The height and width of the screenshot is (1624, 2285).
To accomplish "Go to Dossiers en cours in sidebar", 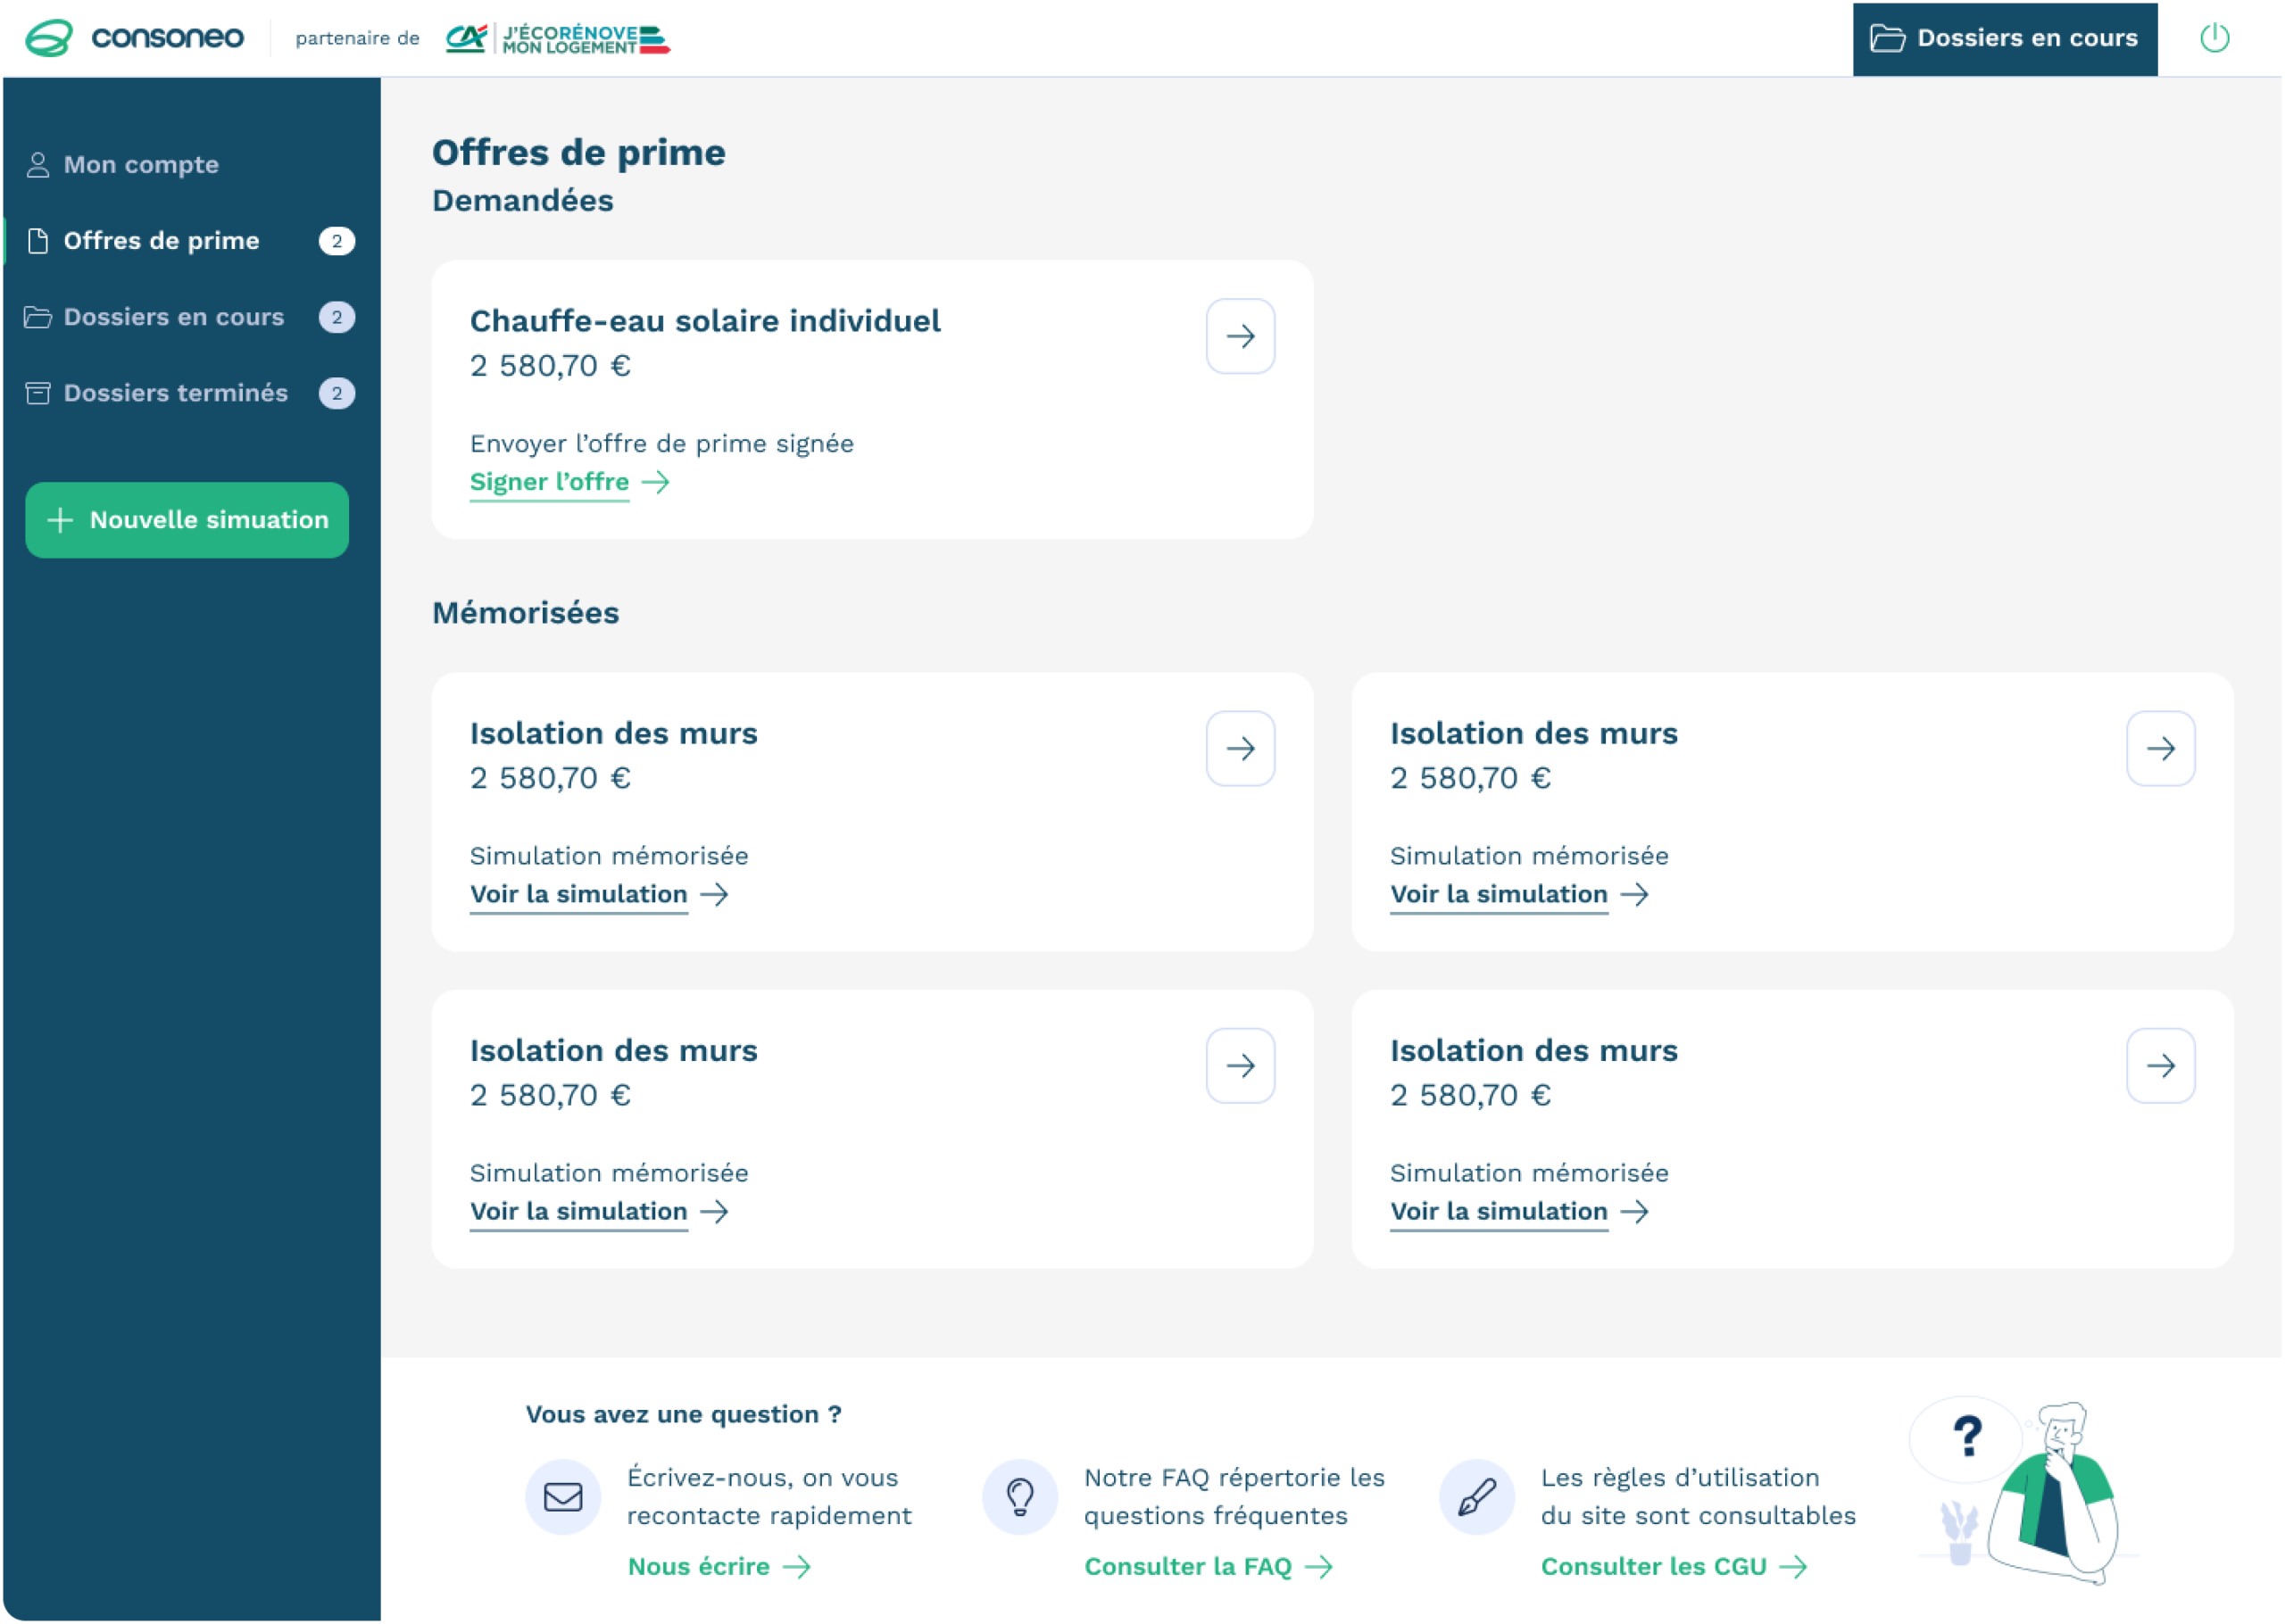I will click(x=173, y=317).
